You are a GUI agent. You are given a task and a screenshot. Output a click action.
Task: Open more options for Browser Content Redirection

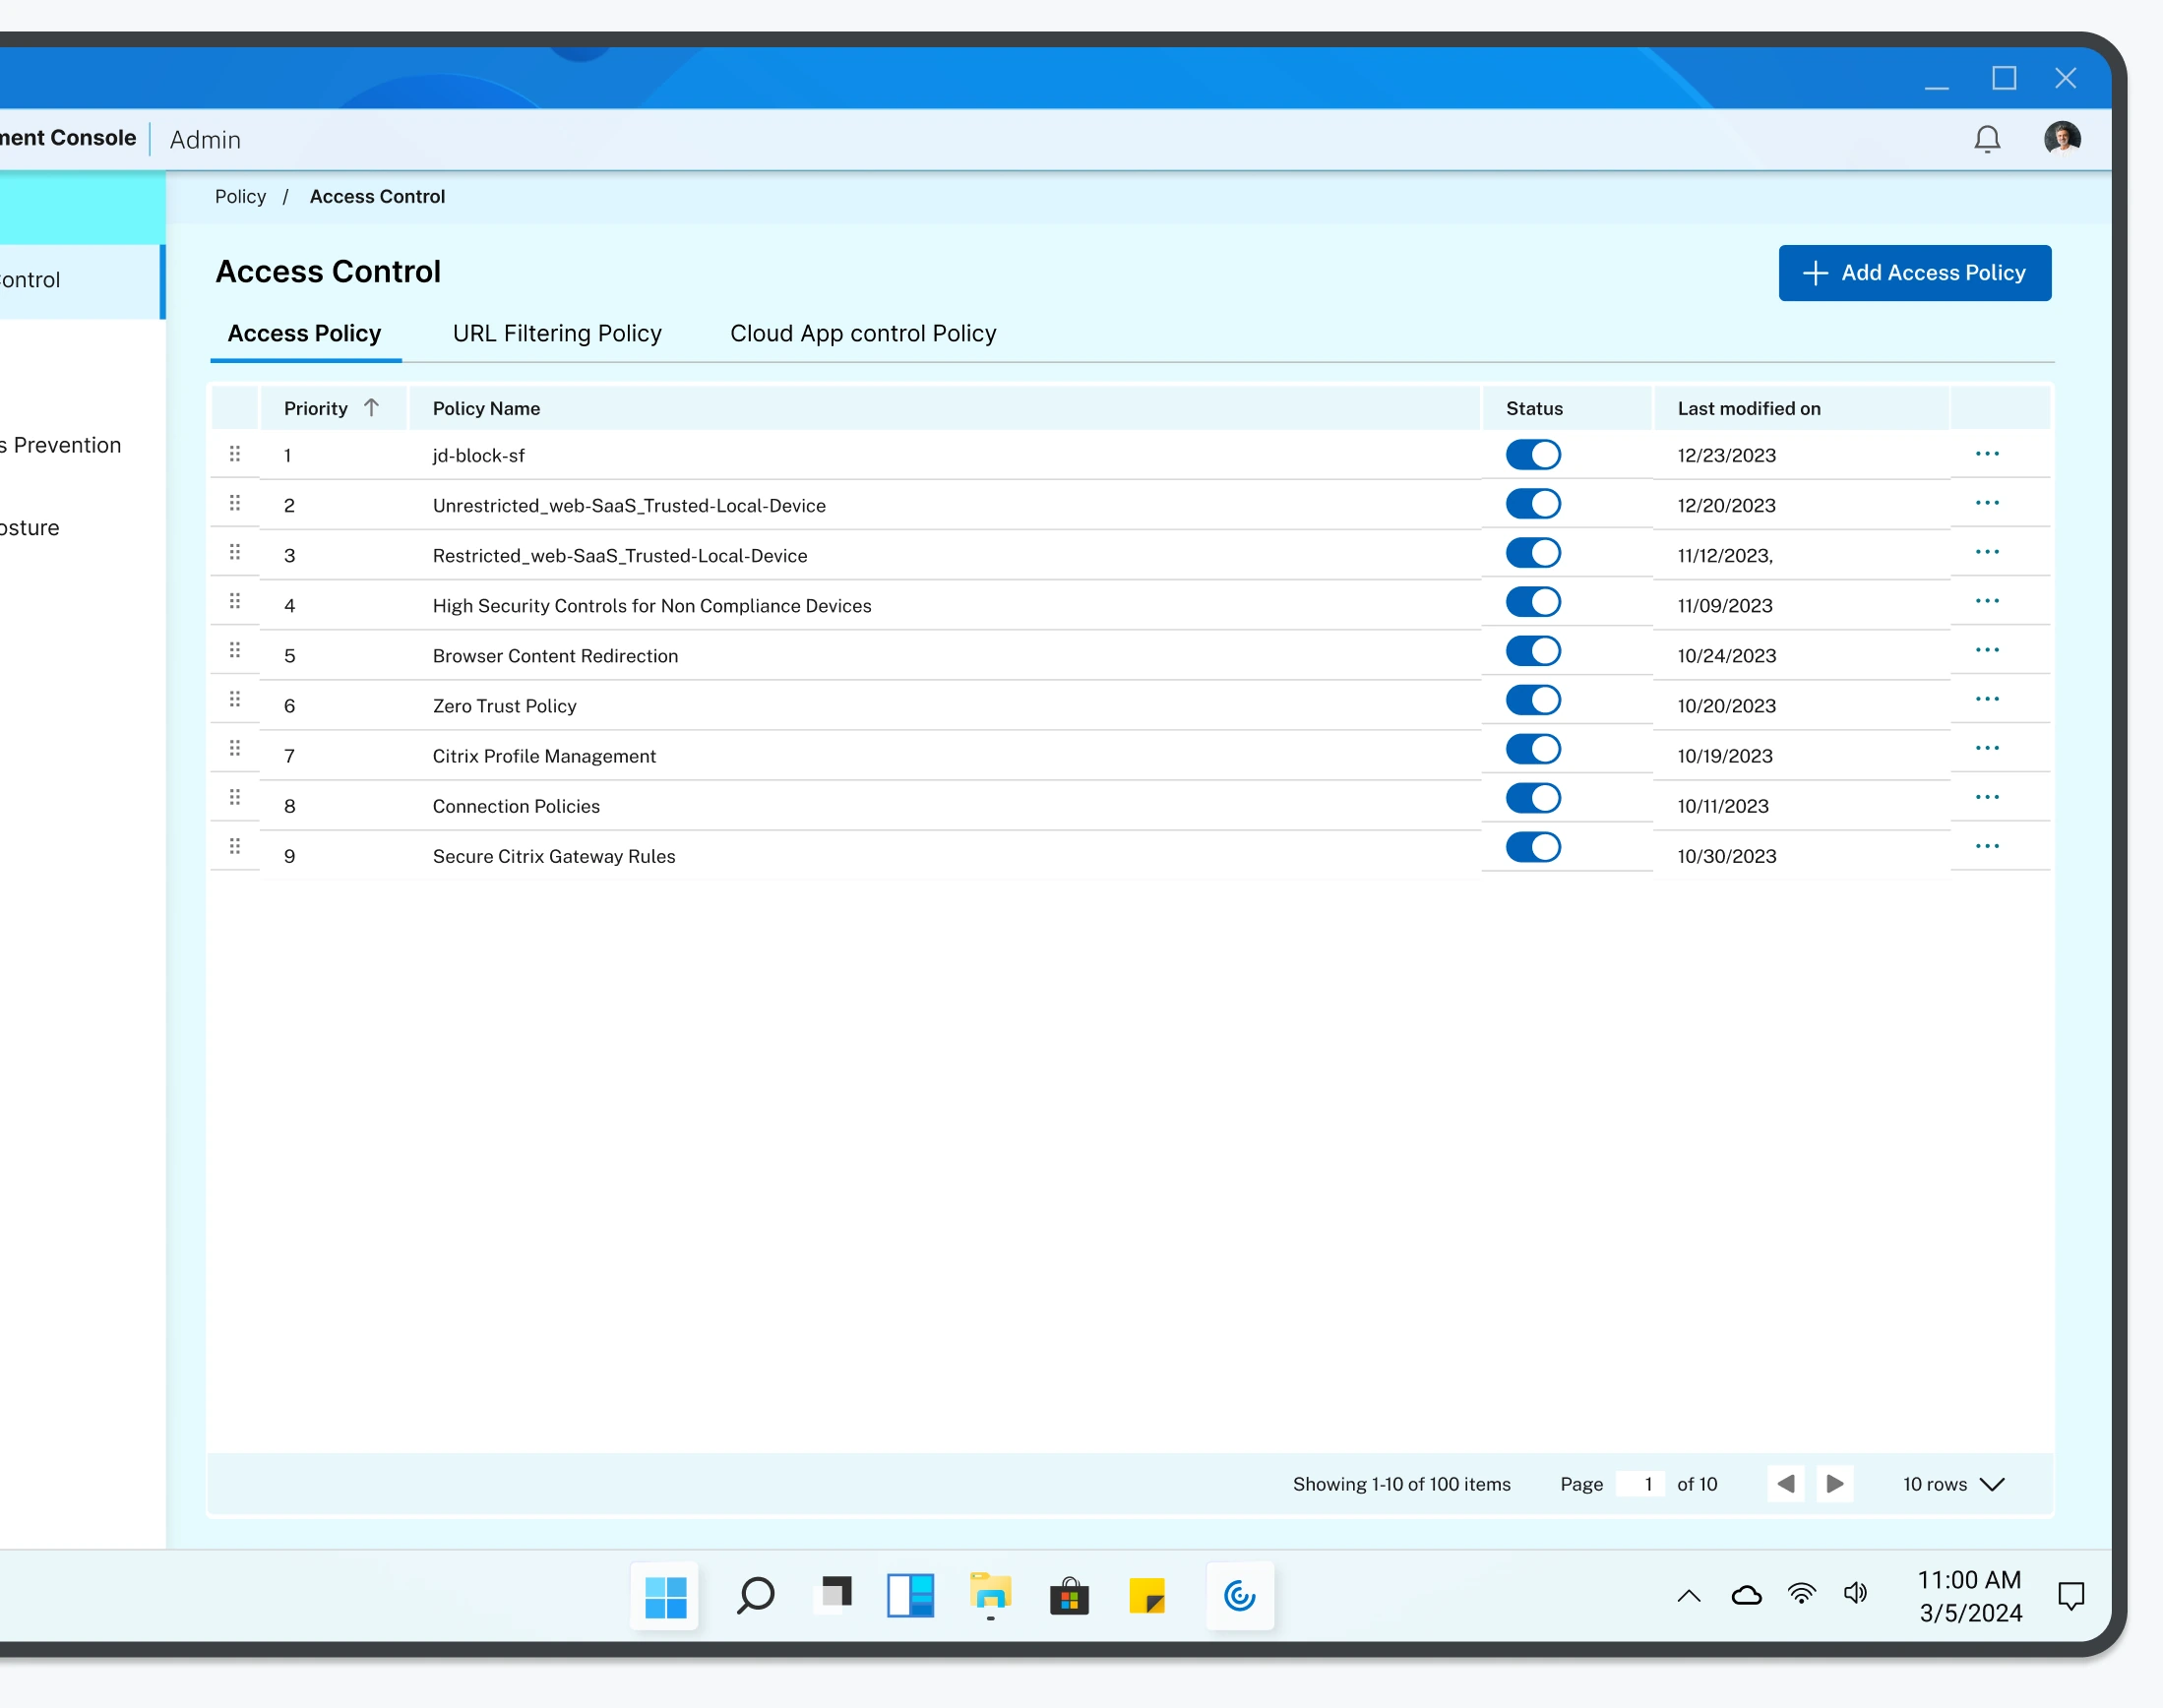pos(1987,650)
